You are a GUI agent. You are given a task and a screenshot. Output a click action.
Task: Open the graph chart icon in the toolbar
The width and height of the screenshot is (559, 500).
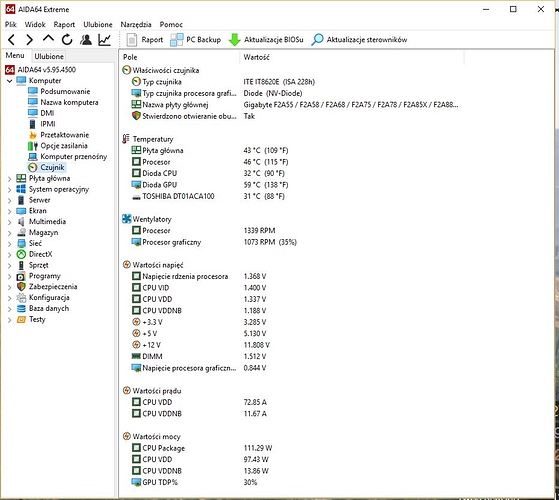point(104,40)
